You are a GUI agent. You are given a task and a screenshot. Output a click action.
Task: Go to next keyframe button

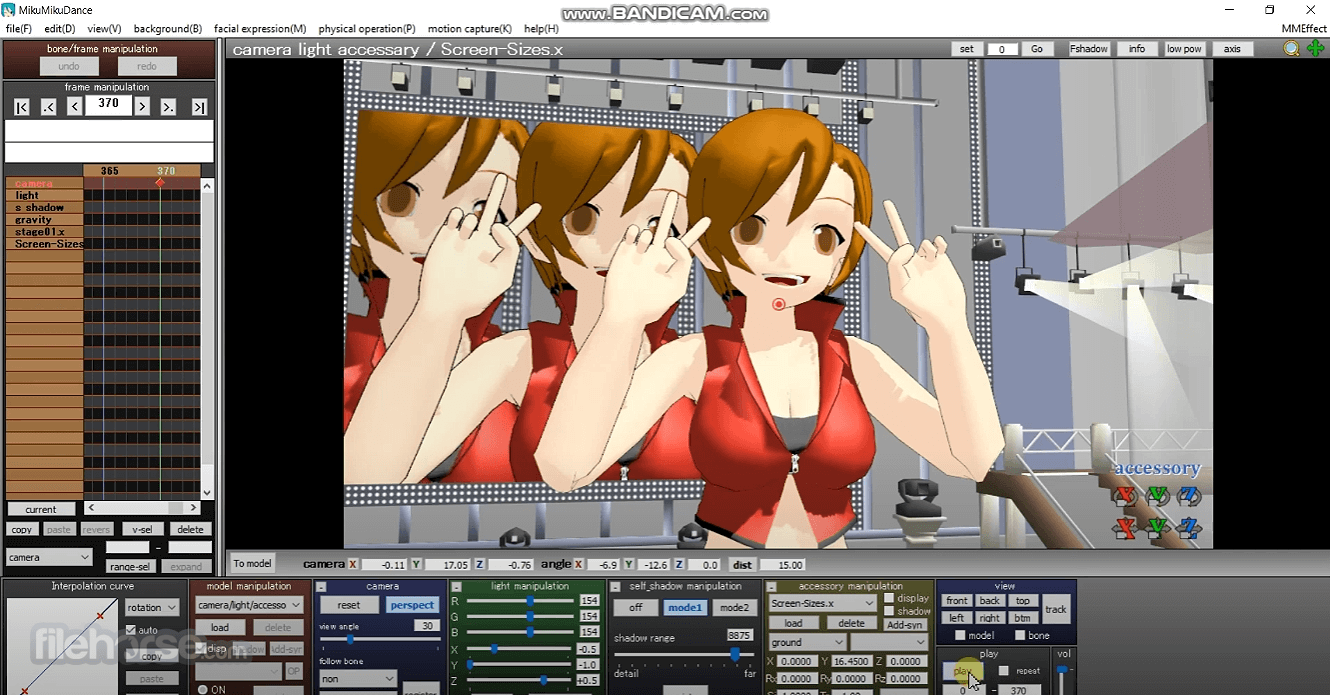point(168,107)
